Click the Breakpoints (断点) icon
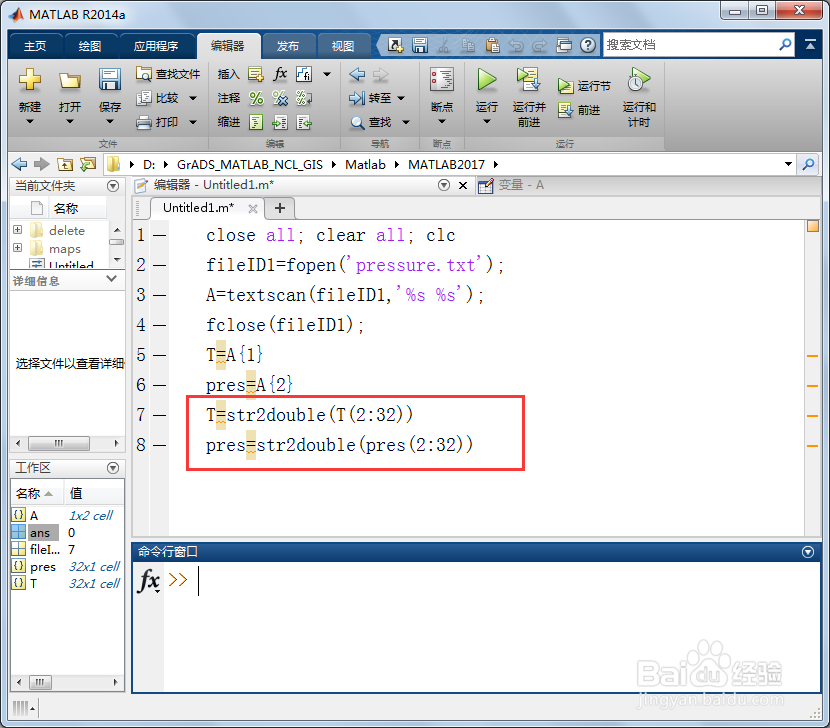Image resolution: width=830 pixels, height=728 pixels. (x=442, y=80)
